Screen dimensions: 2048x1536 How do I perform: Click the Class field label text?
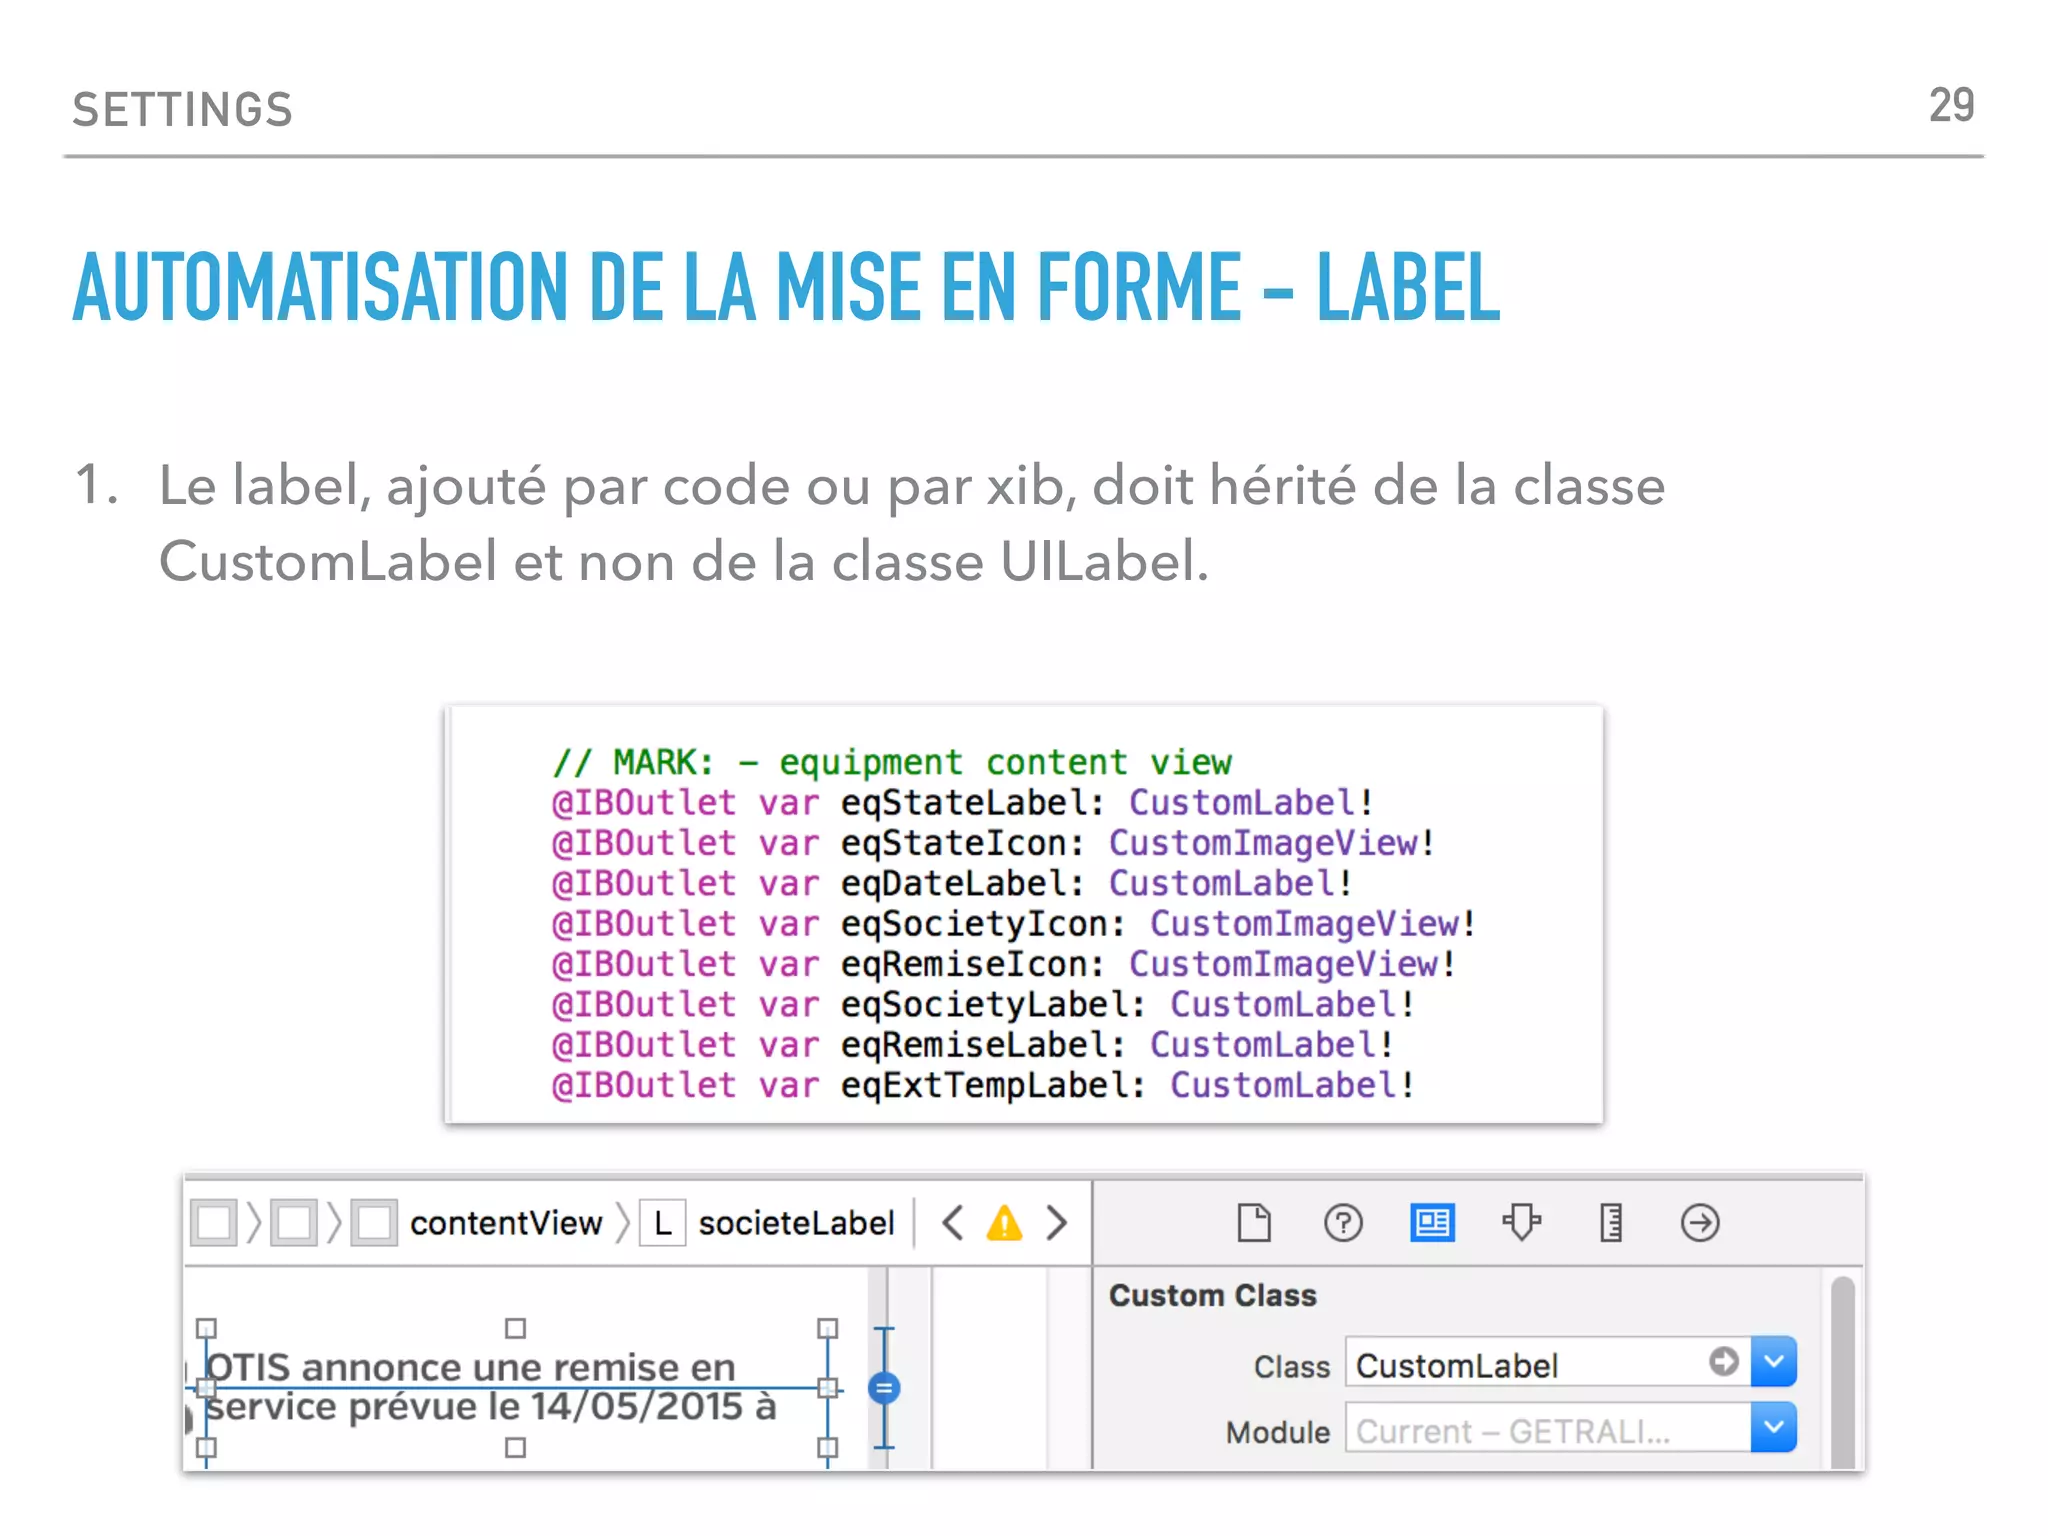click(1292, 1366)
